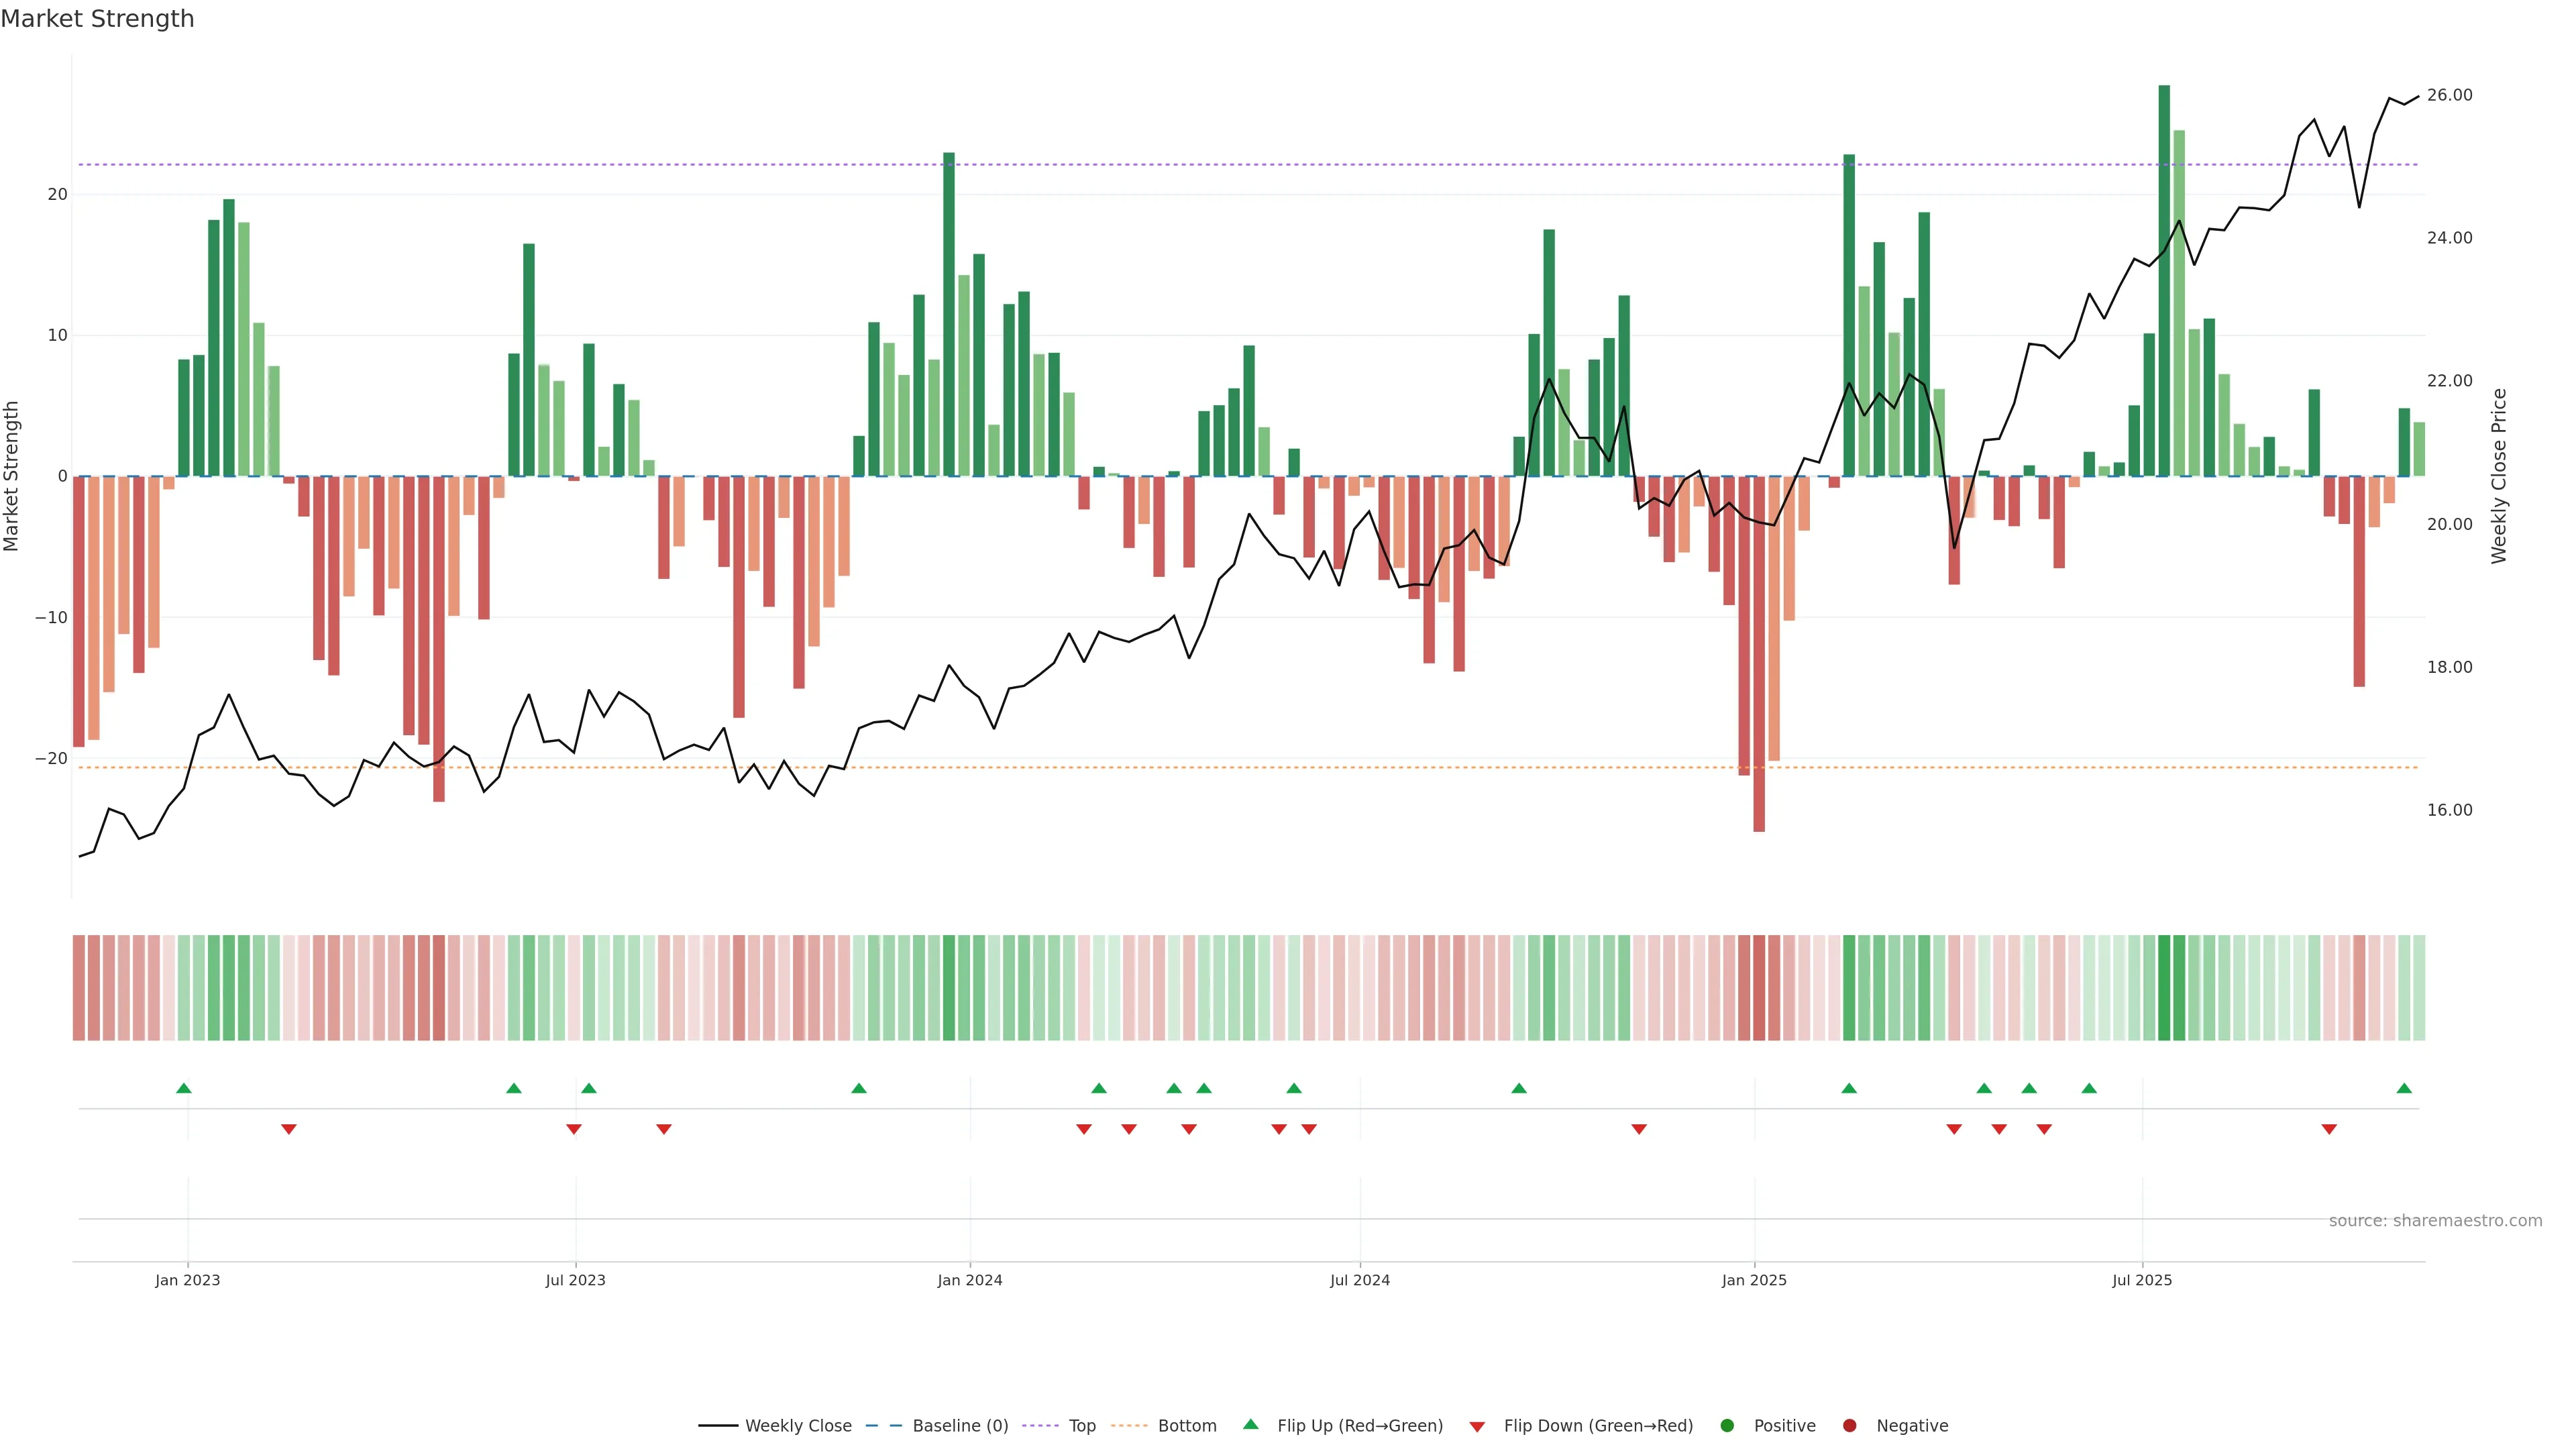Click Flip Up green triangle legend icon
The image size is (2576, 1449).
point(1250,1425)
